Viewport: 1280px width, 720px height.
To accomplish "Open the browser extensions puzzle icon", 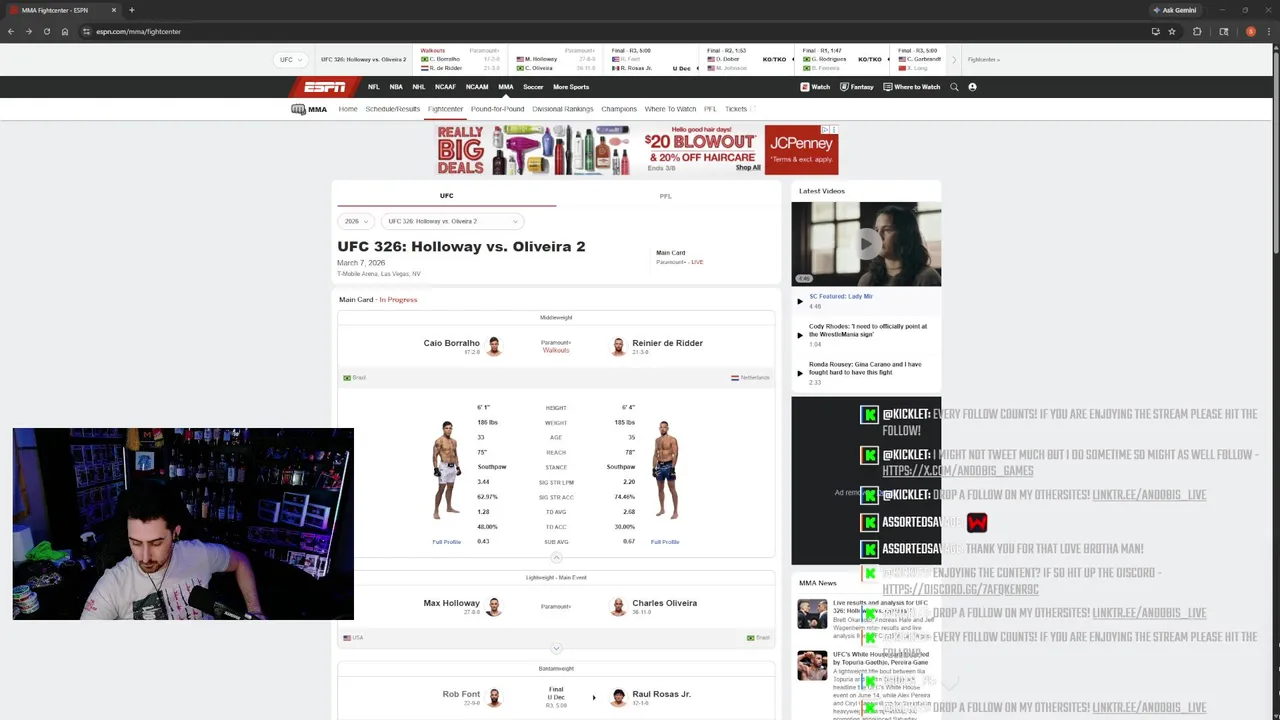I will [1197, 31].
